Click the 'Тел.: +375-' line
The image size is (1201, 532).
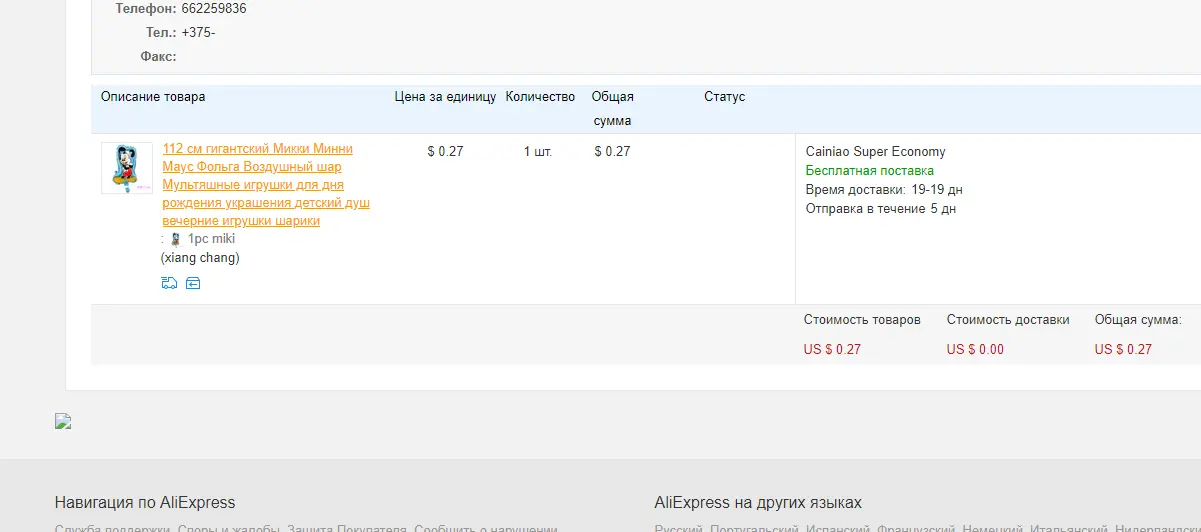[180, 33]
